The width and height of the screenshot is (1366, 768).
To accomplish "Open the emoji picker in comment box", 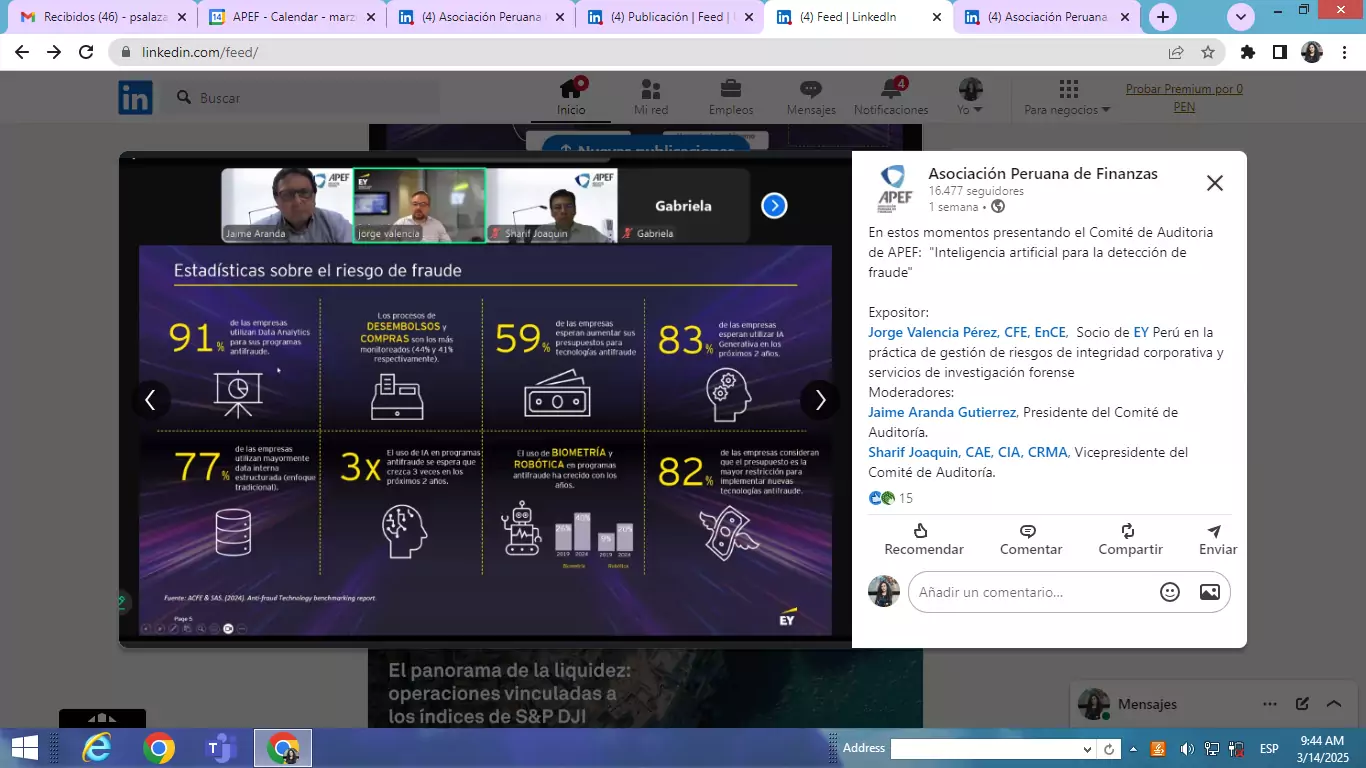I will [1169, 592].
